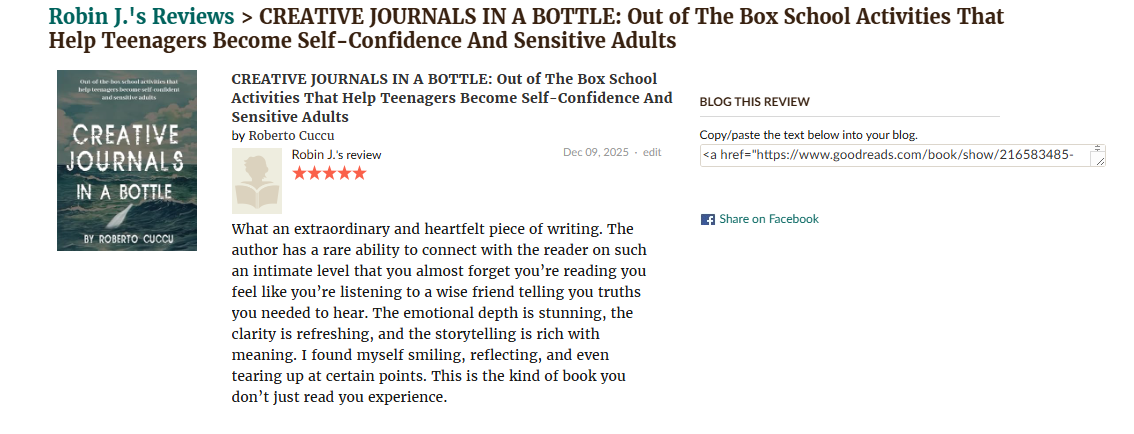The width and height of the screenshot is (1134, 434).
Task: Click the first star in the rating
Action: click(300, 173)
